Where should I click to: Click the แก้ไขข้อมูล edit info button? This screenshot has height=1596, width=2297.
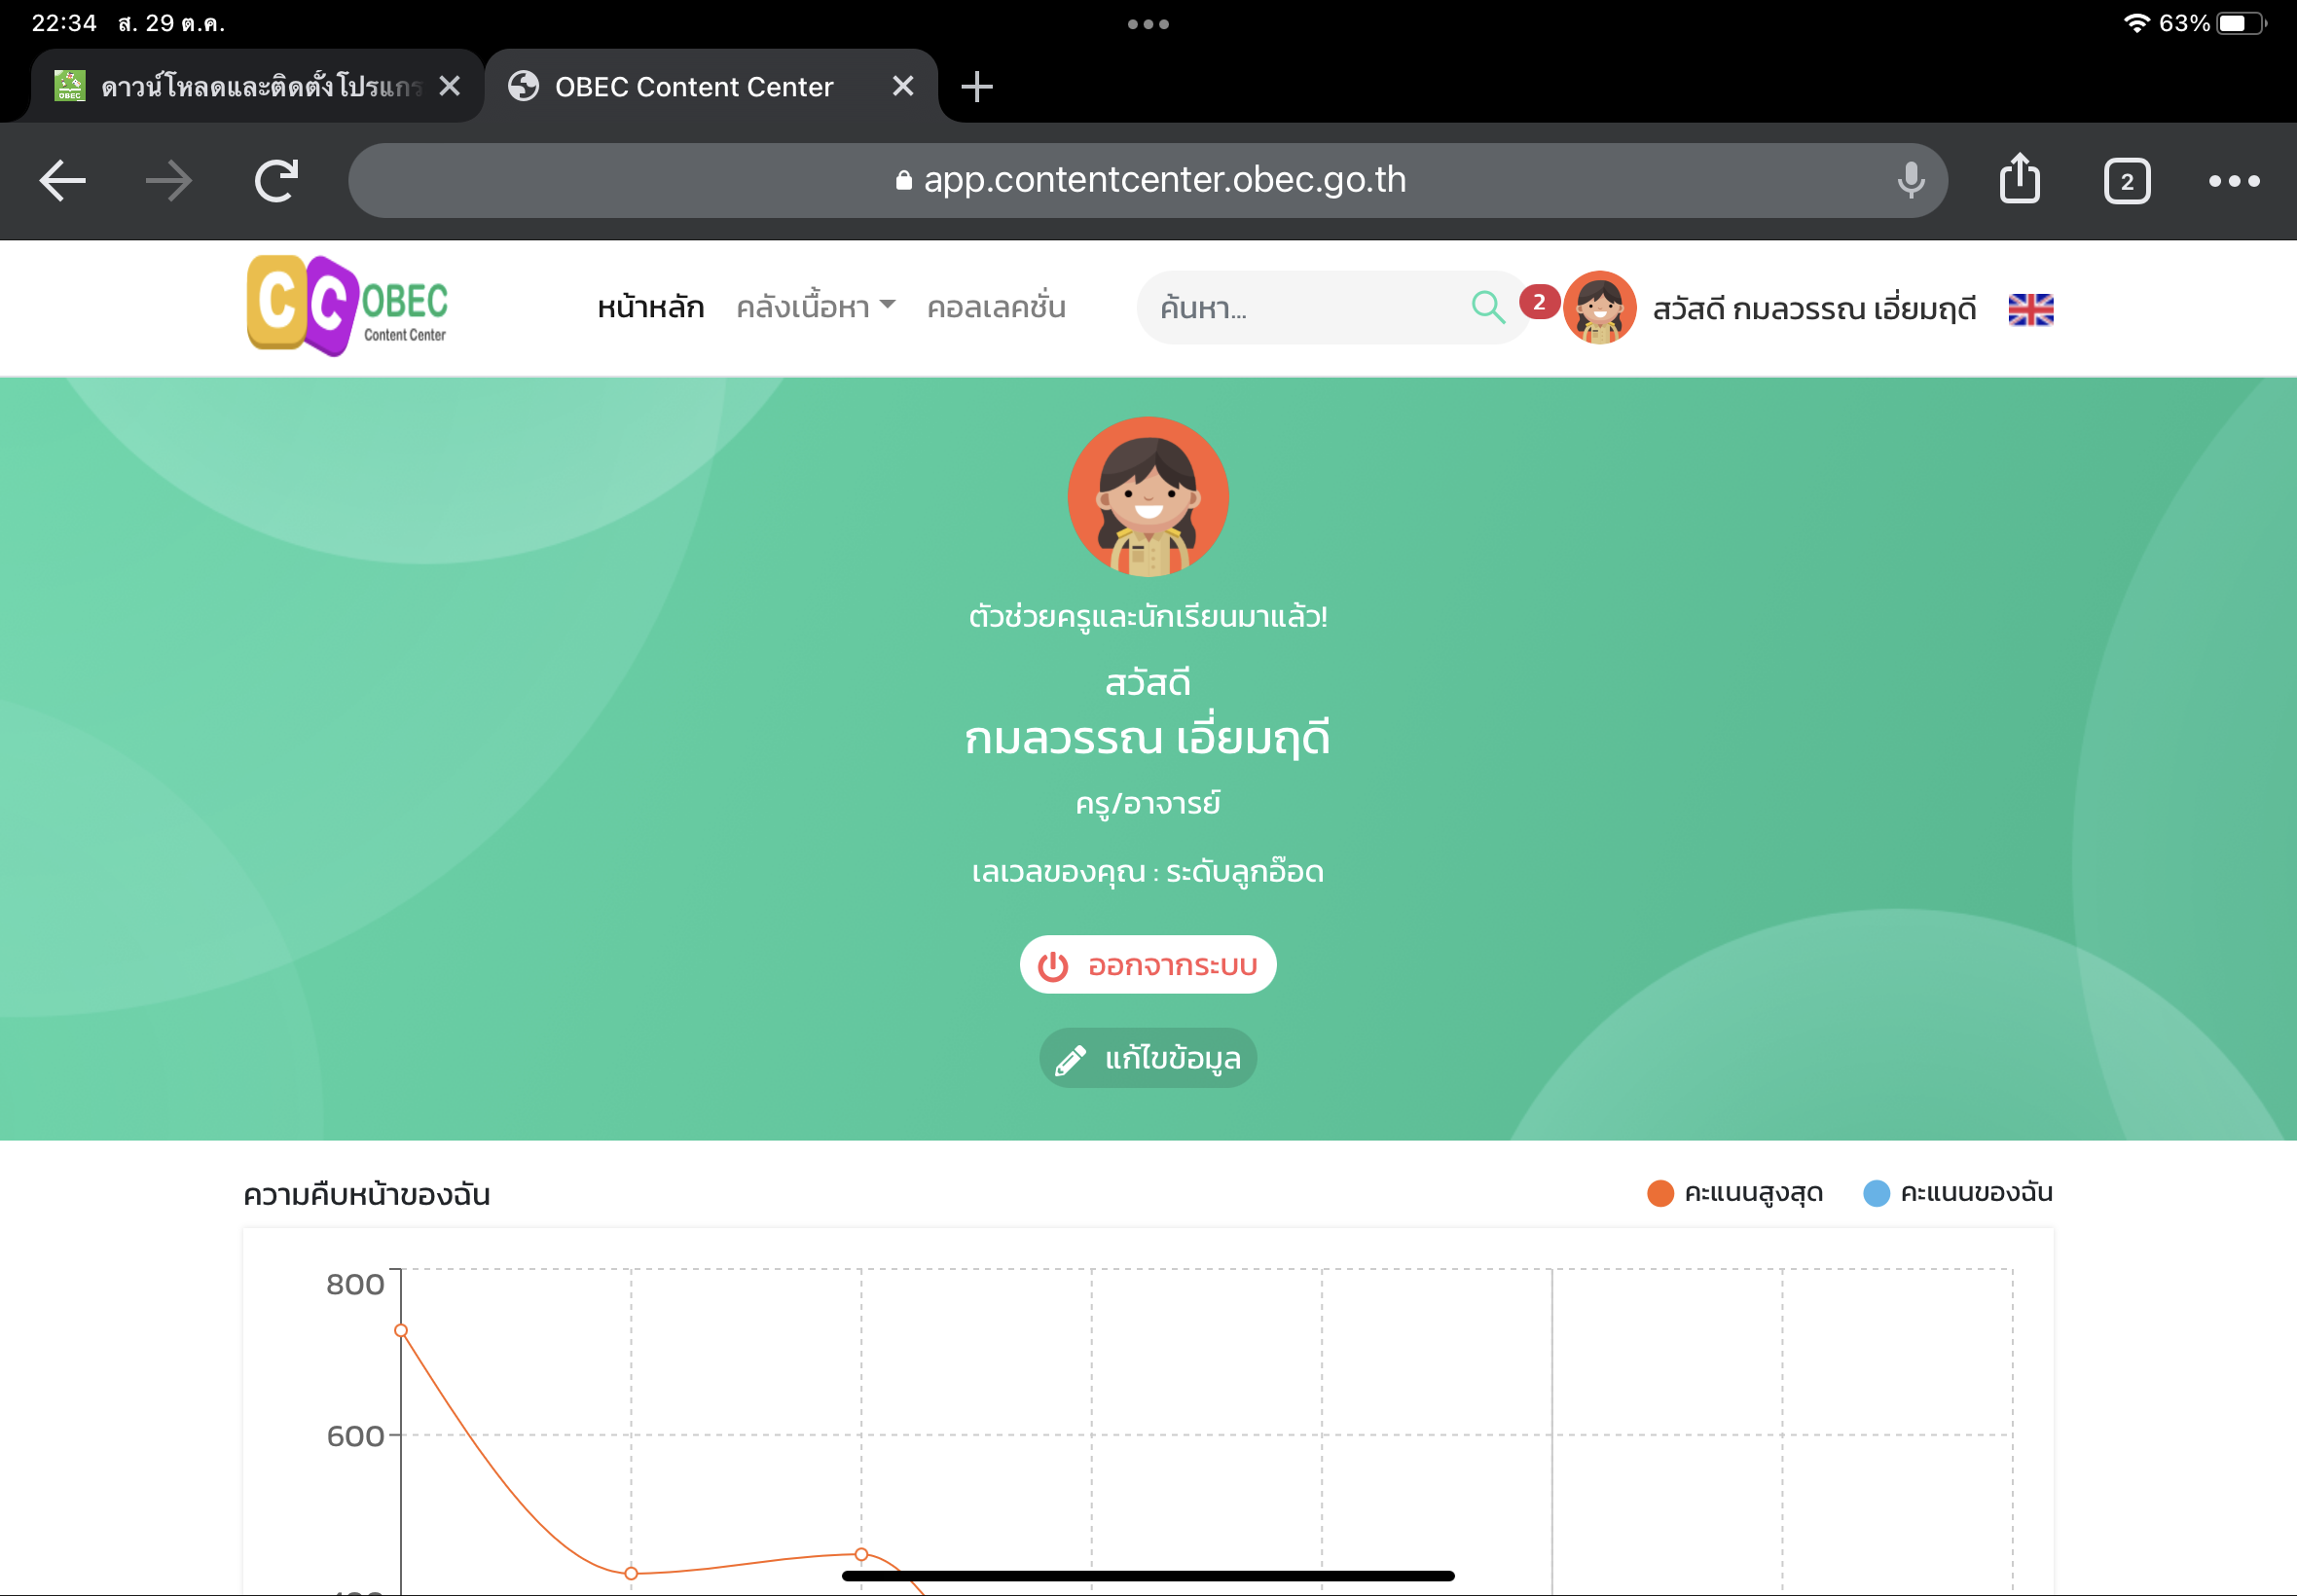1148,1058
